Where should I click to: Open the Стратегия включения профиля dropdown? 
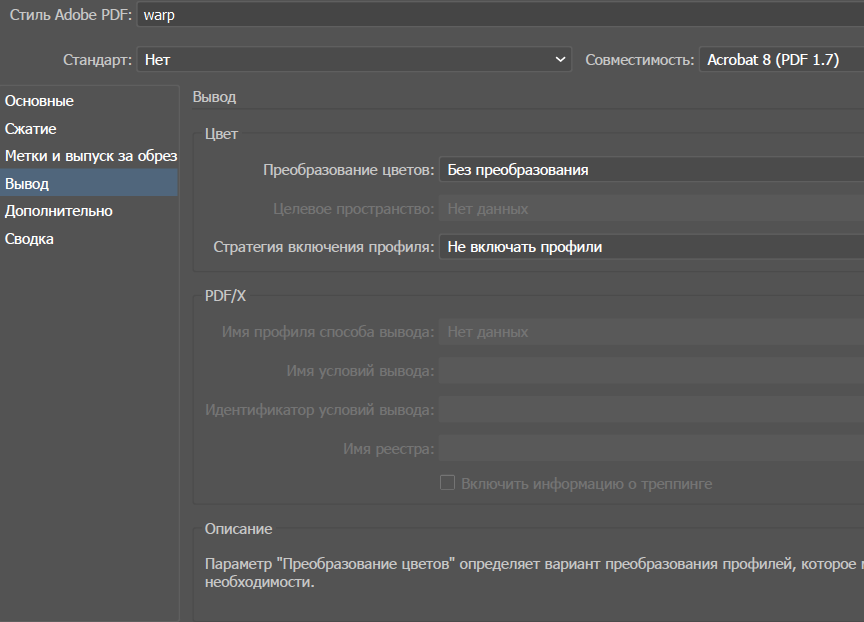(x=650, y=246)
